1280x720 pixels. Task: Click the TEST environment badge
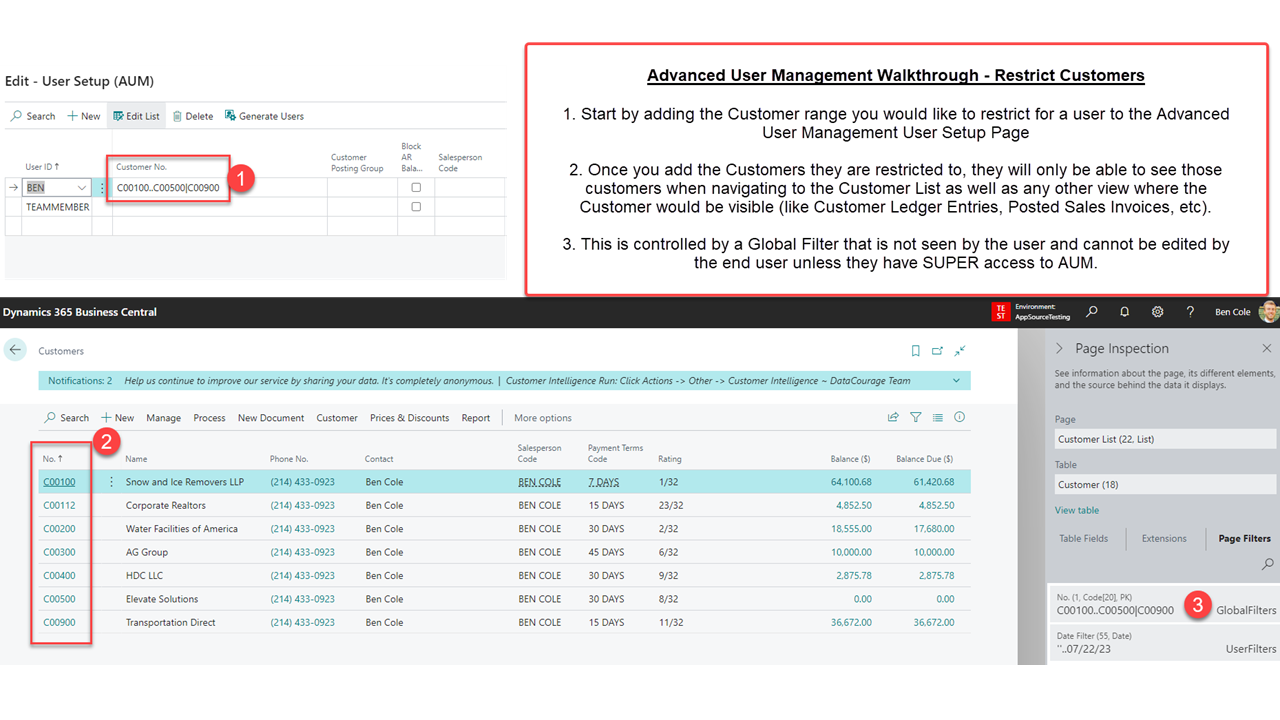point(1000,312)
